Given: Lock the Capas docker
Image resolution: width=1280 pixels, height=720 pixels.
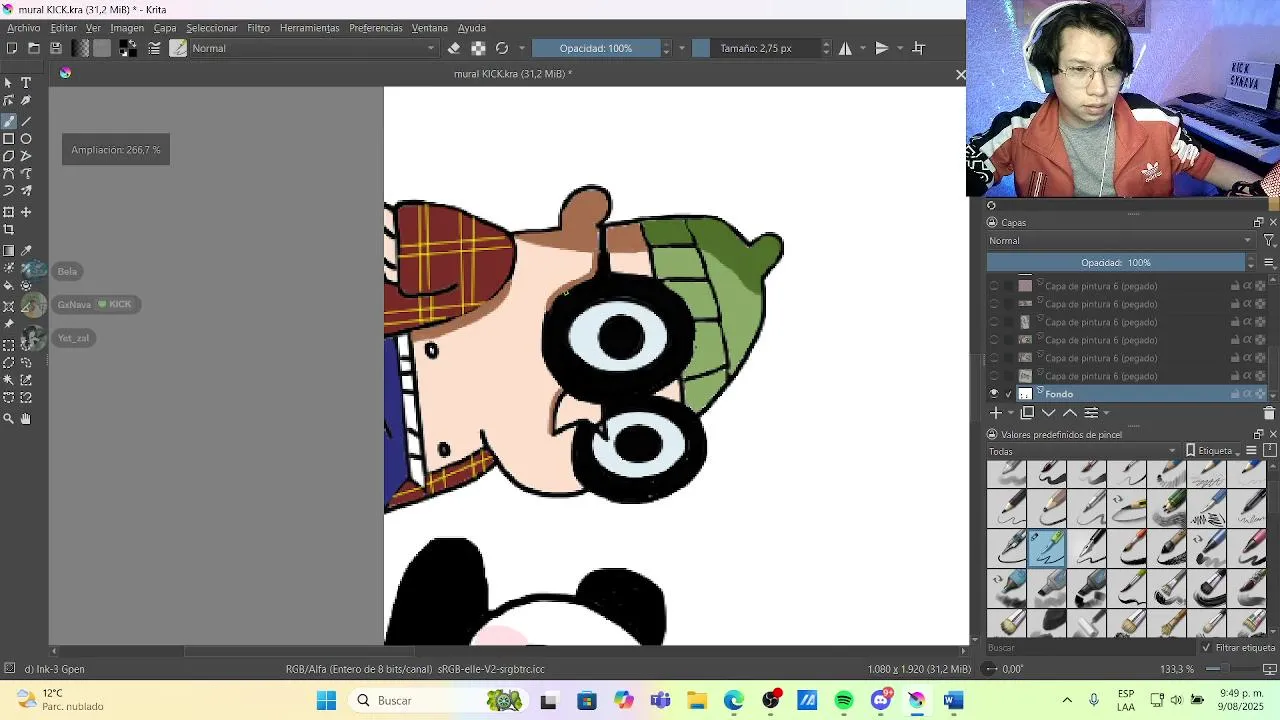Looking at the screenshot, I should pyautogui.click(x=992, y=223).
